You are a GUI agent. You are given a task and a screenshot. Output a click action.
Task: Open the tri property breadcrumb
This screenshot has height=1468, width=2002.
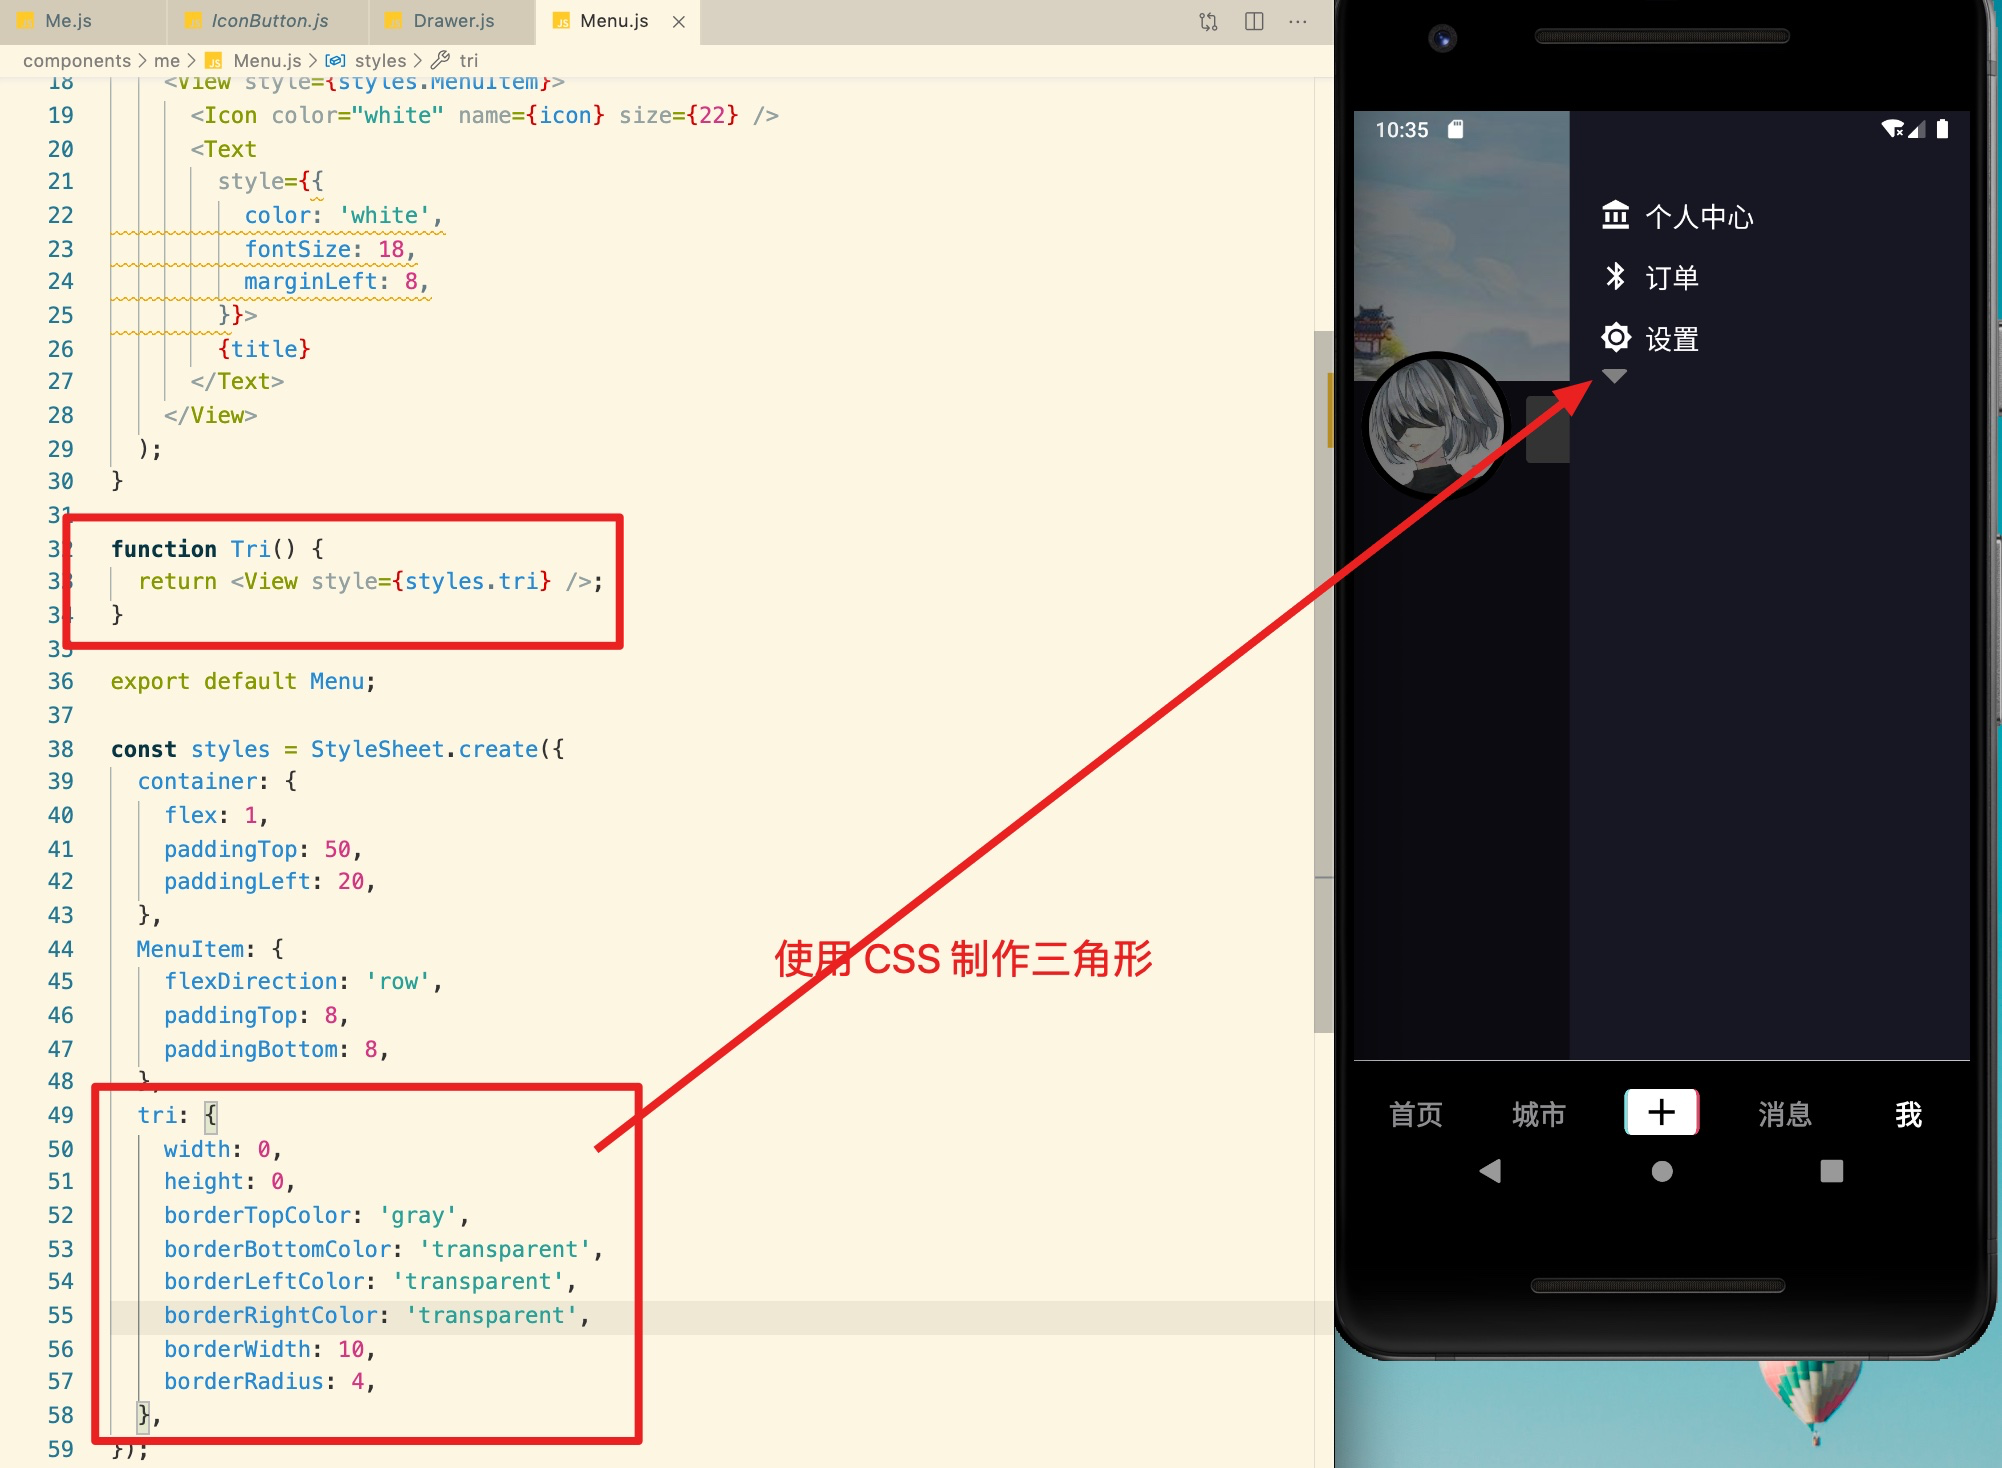click(456, 61)
